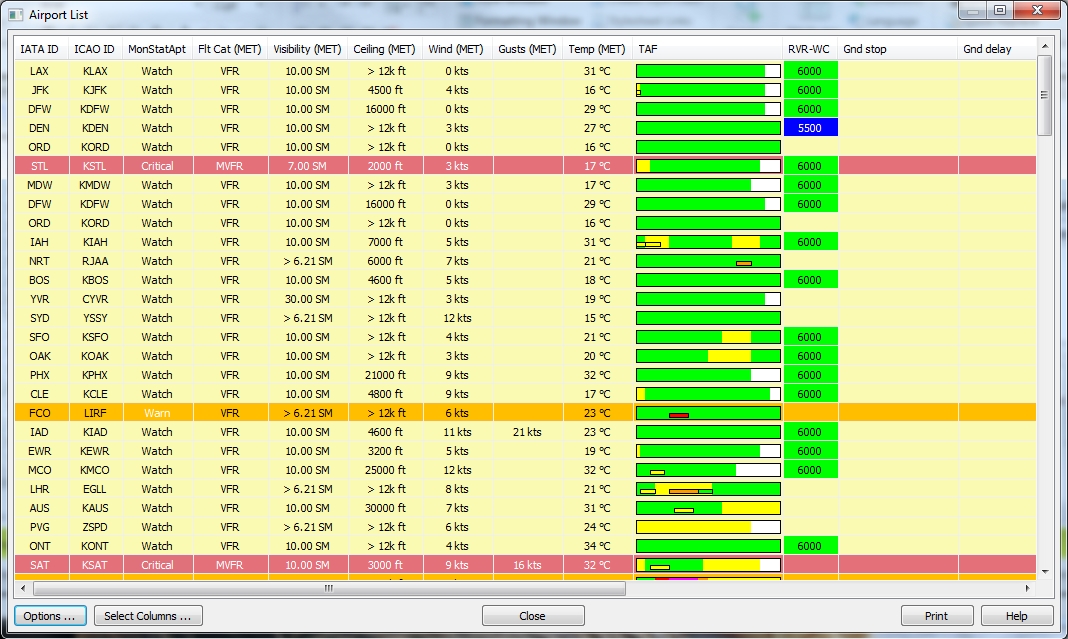Click the 30.00 SM visibility for YVR
1068x639 pixels.
click(x=307, y=299)
